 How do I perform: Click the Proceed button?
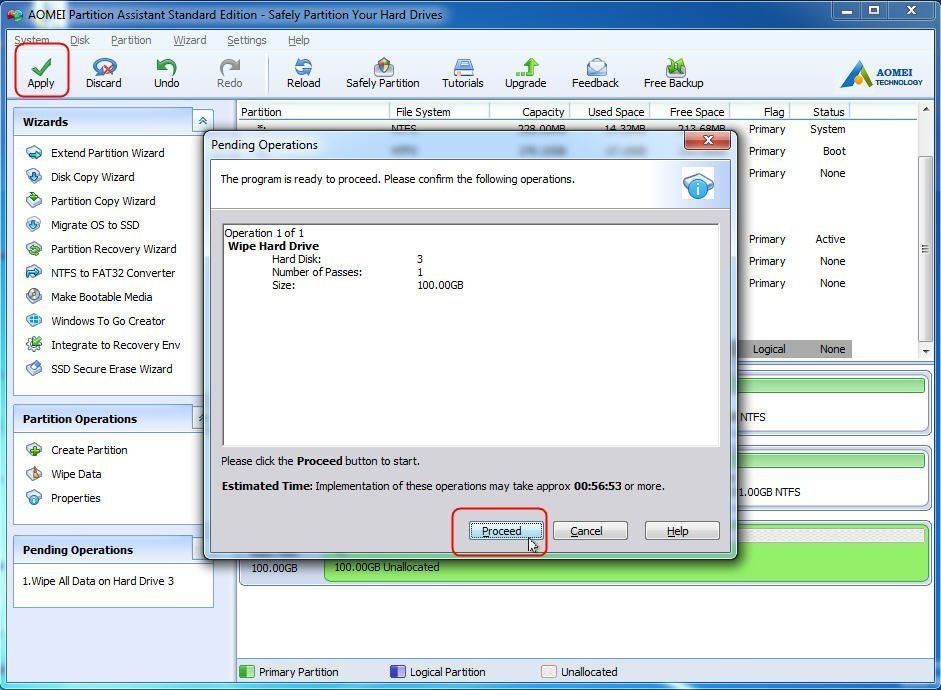pyautogui.click(x=505, y=531)
